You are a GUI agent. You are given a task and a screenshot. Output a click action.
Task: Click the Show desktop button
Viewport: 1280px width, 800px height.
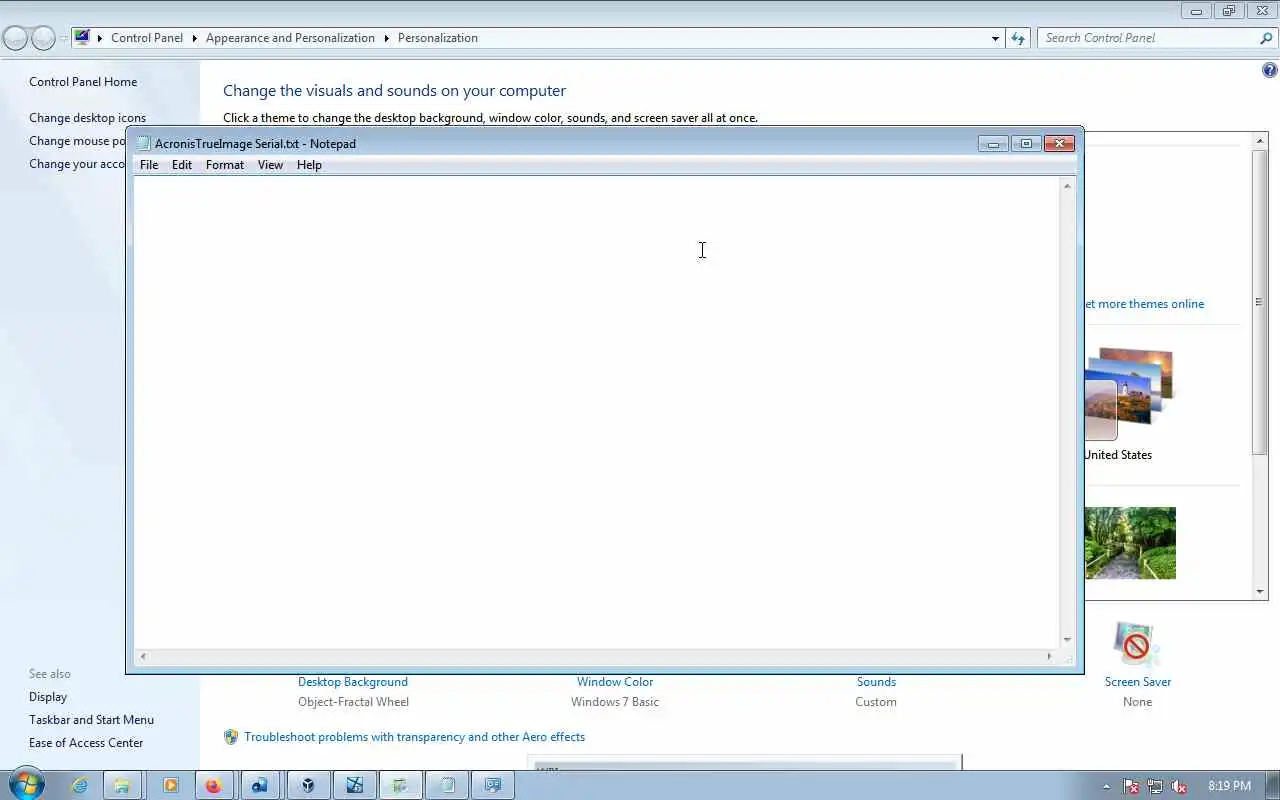[x=1273, y=786]
